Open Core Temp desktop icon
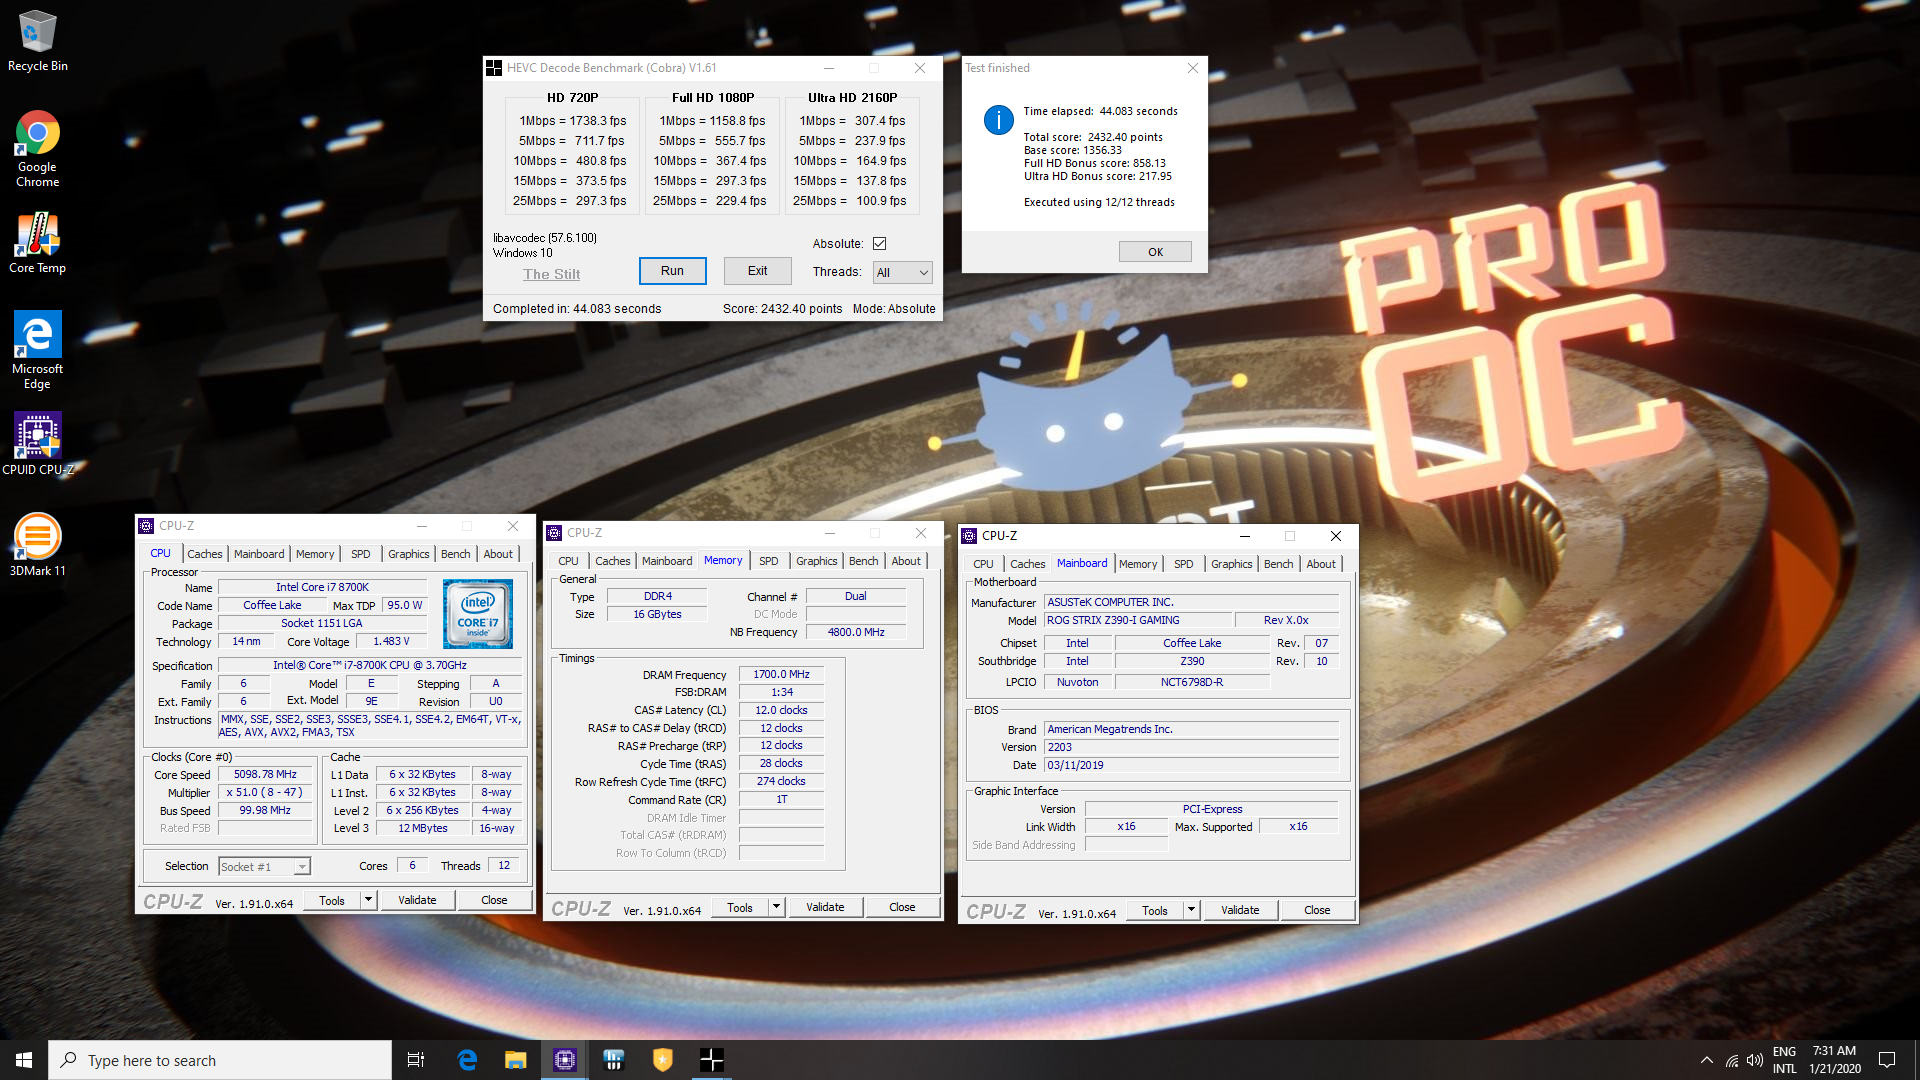This screenshot has height=1080, width=1920. click(37, 242)
